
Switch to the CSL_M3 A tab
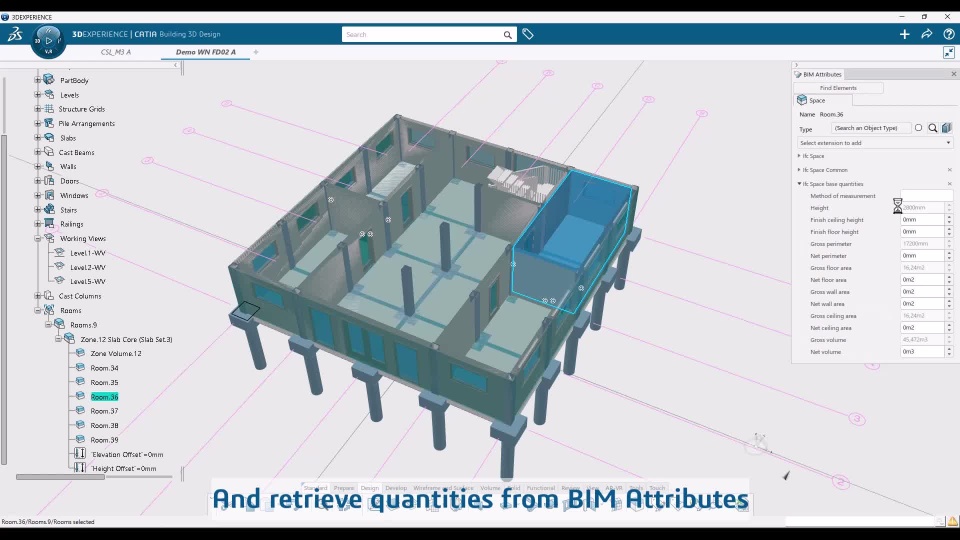point(116,52)
